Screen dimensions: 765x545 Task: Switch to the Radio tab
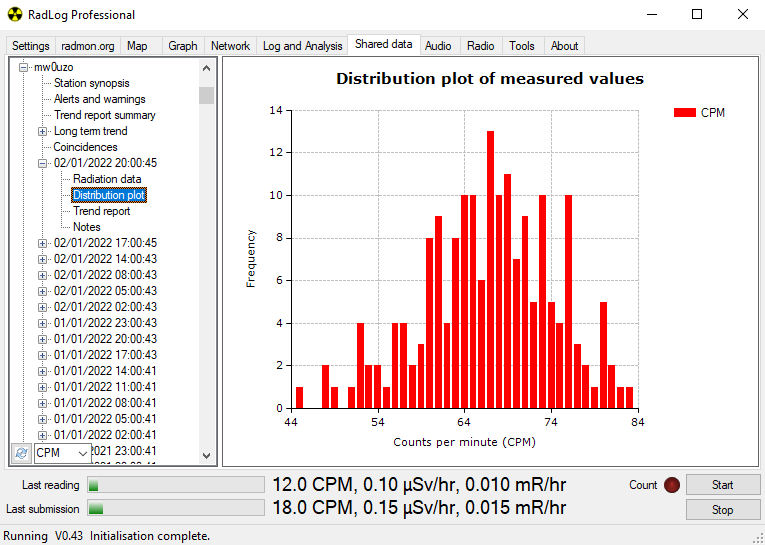click(x=481, y=46)
